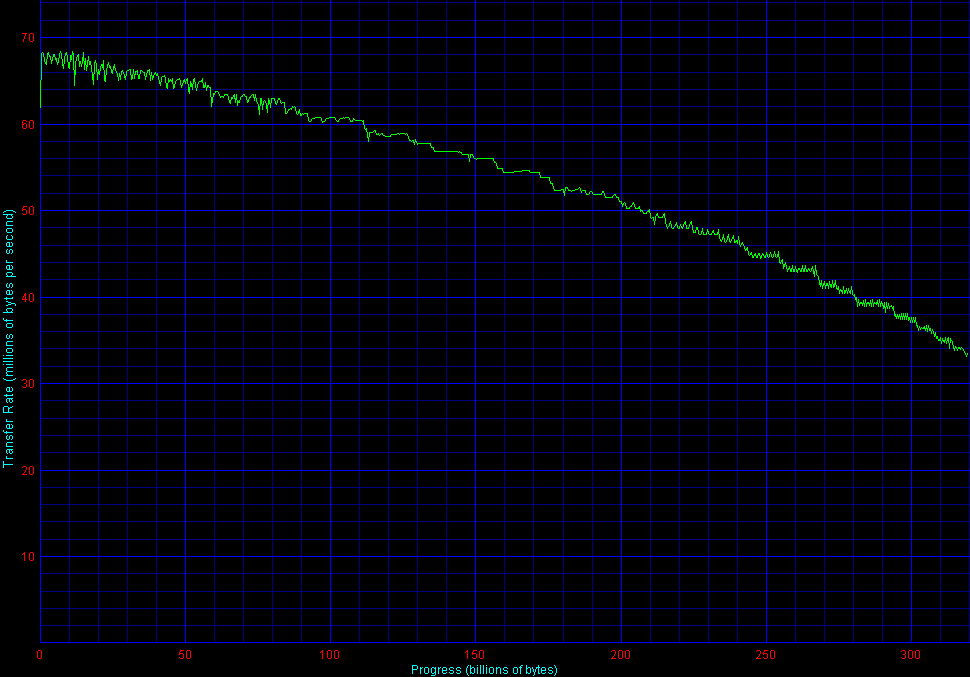Select the y-axis value 50
The width and height of the screenshot is (970, 677).
(x=28, y=211)
